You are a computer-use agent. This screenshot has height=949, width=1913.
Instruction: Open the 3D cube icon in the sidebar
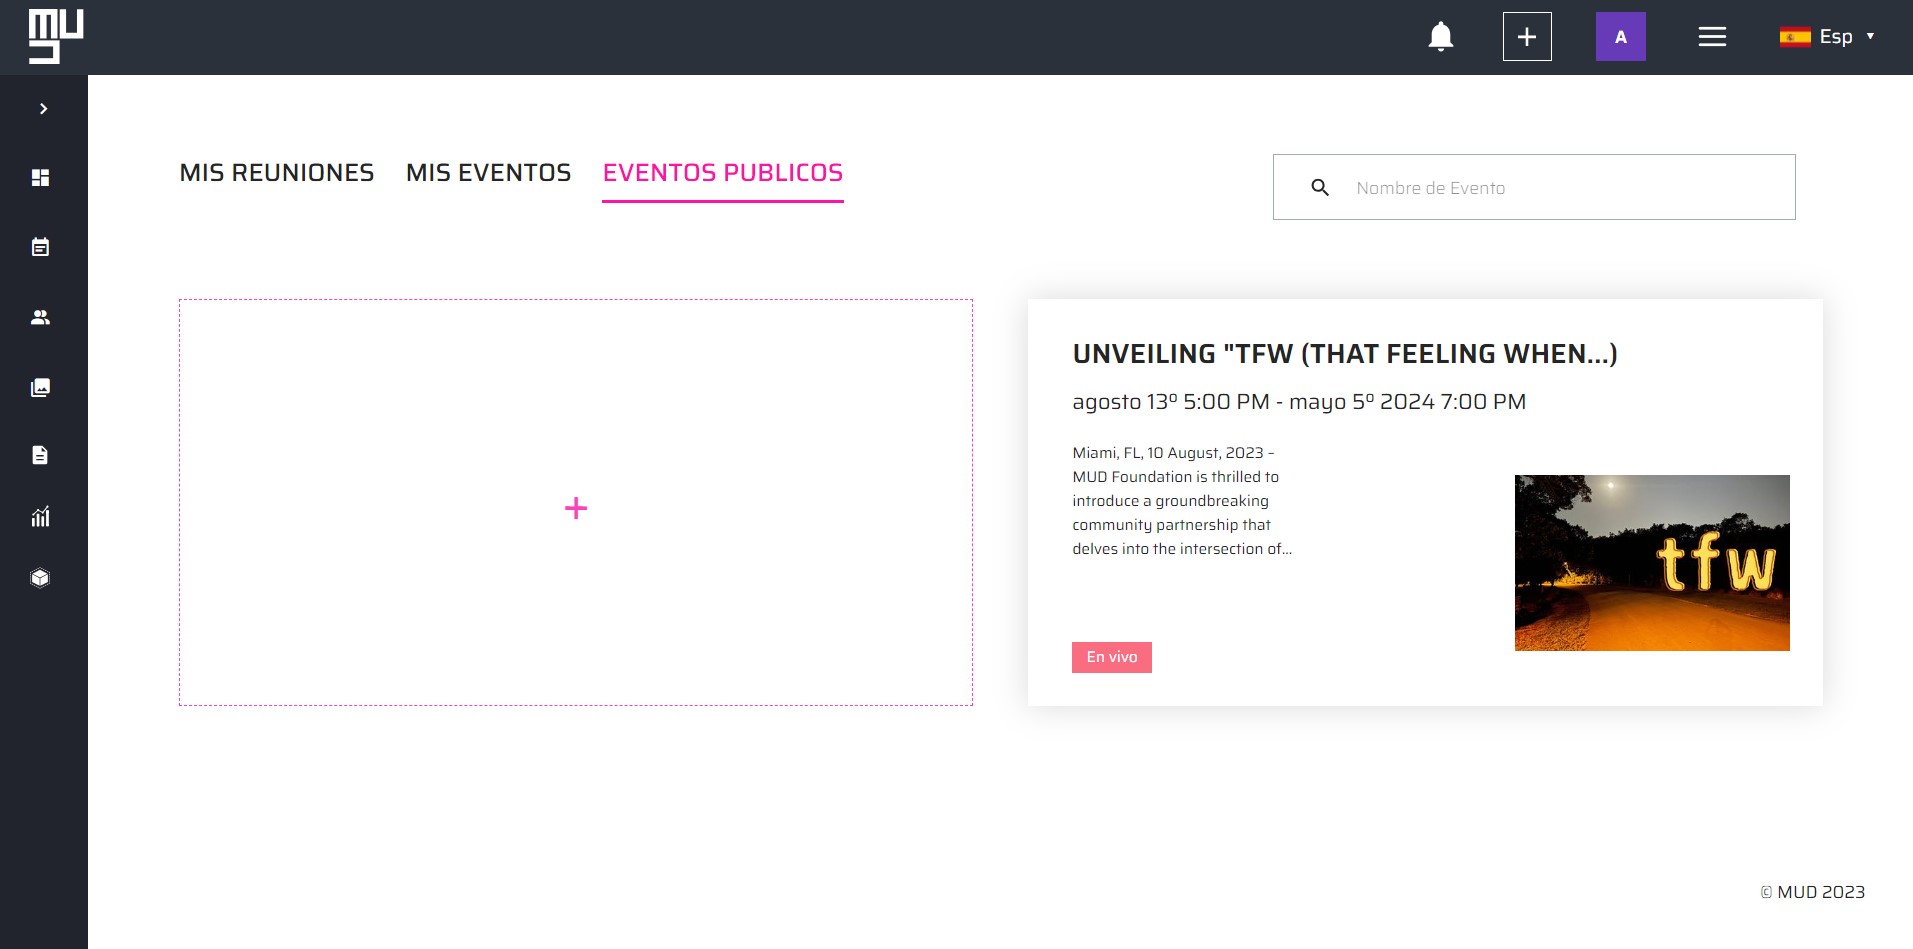tap(40, 578)
